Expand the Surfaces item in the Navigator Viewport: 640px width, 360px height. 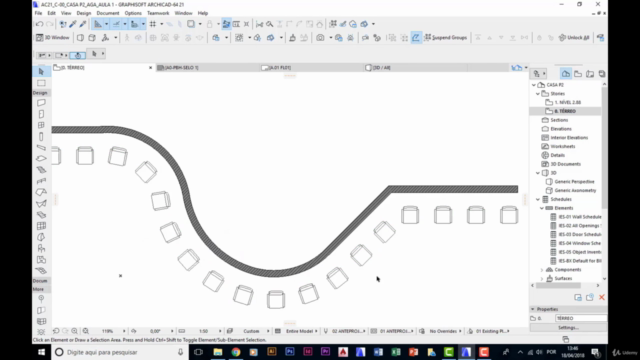[542, 279]
